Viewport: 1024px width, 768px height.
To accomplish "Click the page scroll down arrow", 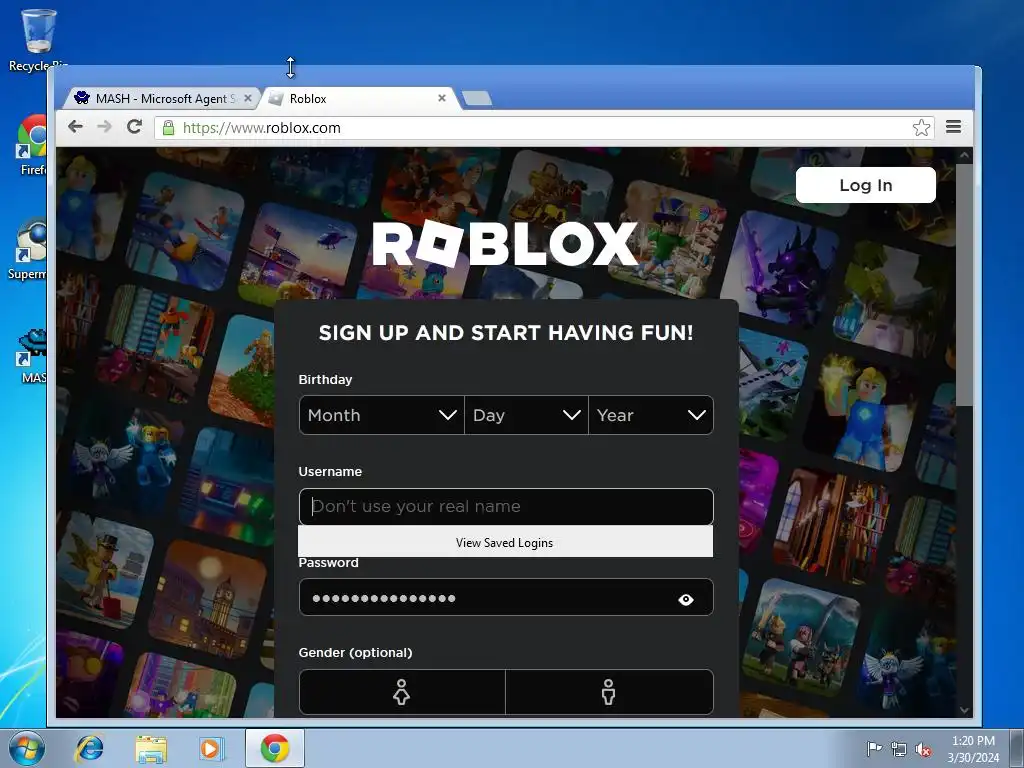I will [x=964, y=710].
